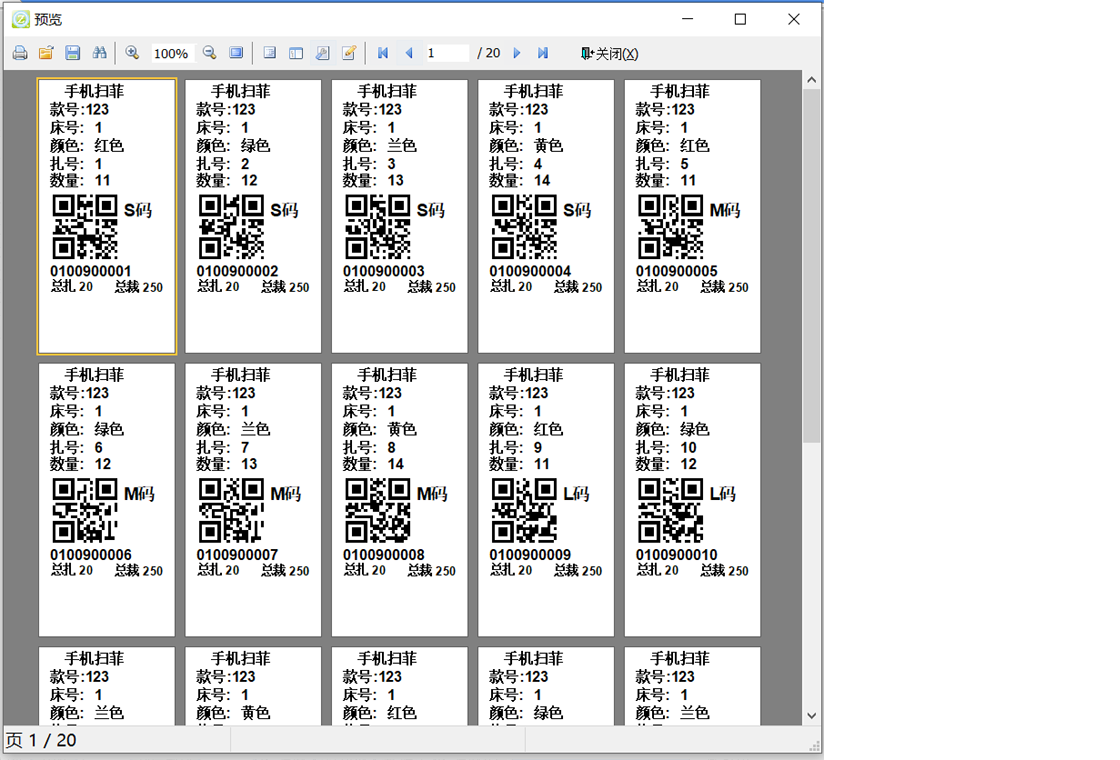
Task: Switch to full screen view icon
Action: coord(236,53)
